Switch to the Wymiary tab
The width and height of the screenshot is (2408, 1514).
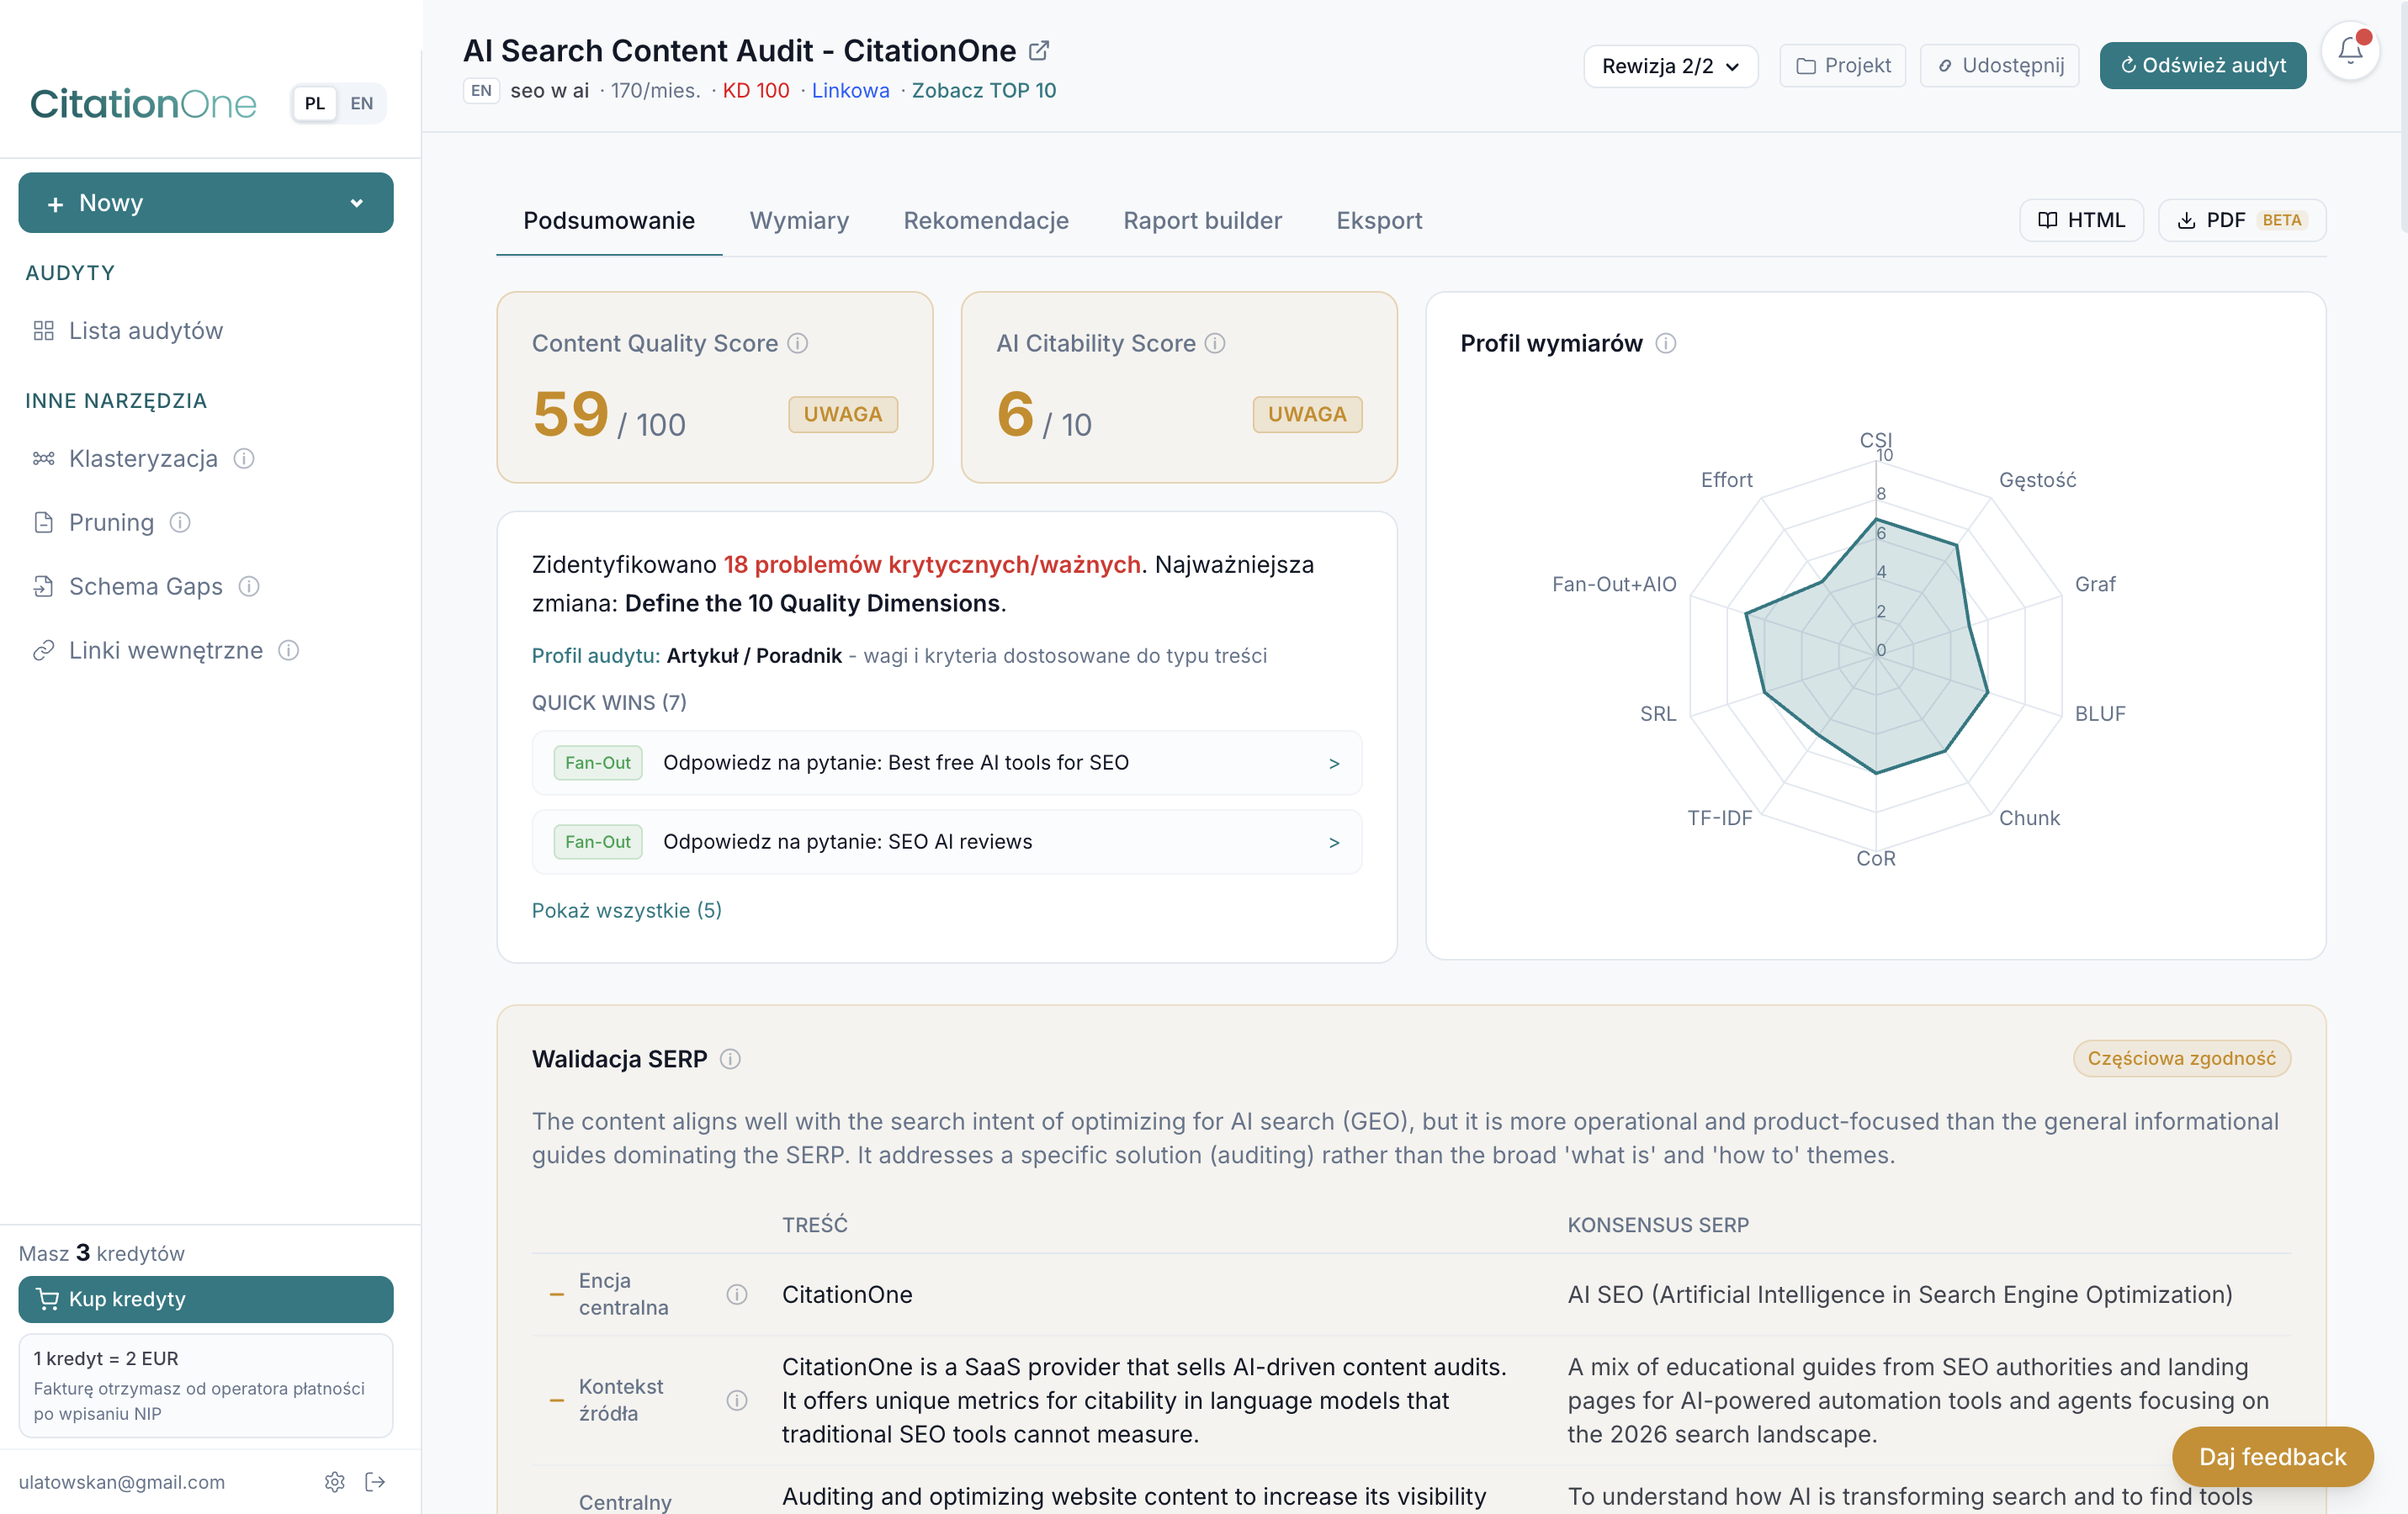point(799,220)
